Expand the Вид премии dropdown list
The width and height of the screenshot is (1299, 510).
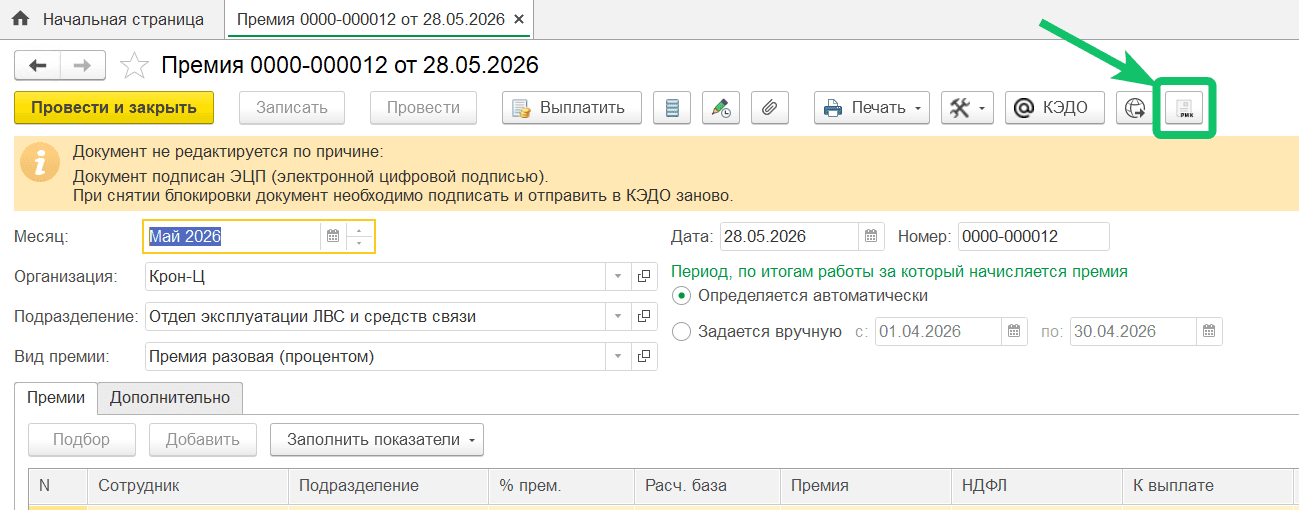point(618,356)
